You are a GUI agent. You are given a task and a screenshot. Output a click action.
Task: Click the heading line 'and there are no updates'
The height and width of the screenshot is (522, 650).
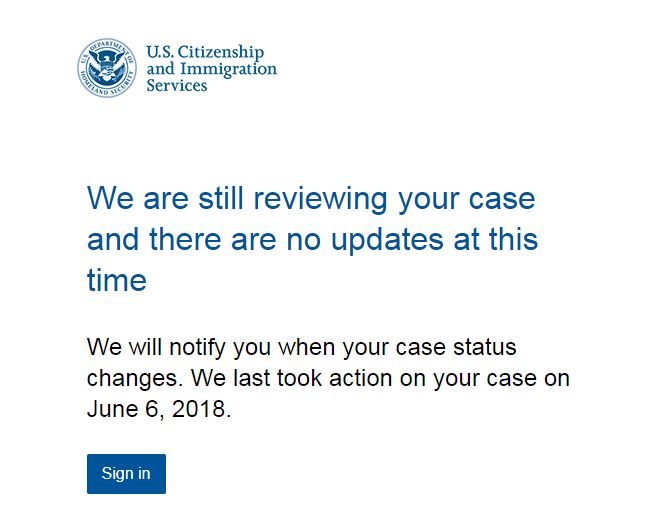(x=265, y=240)
